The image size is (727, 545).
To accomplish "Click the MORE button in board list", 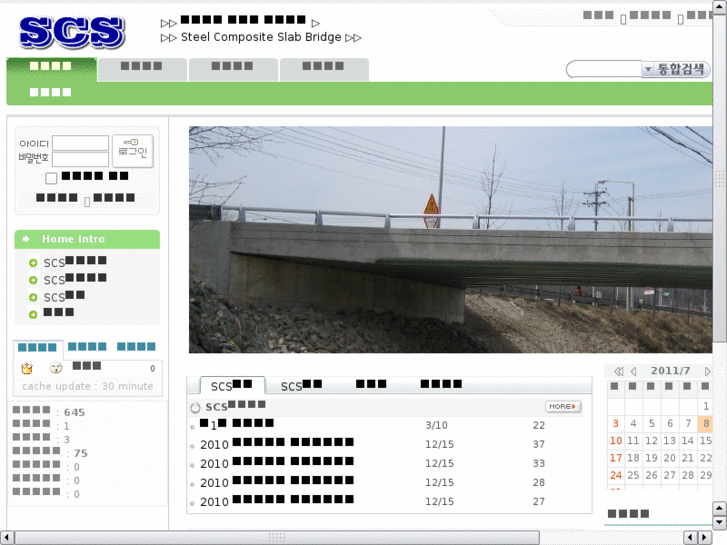I will point(562,407).
